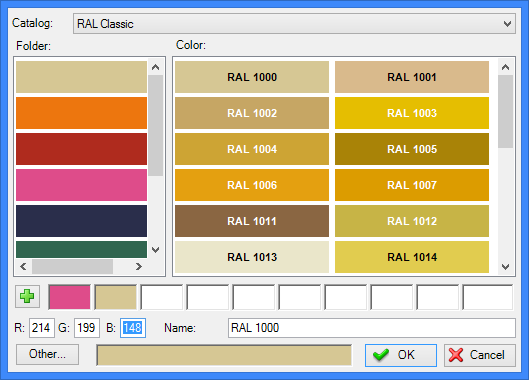Screen dimensions: 529x380
Task: Select the dark navy folder swatch
Action: [81, 221]
